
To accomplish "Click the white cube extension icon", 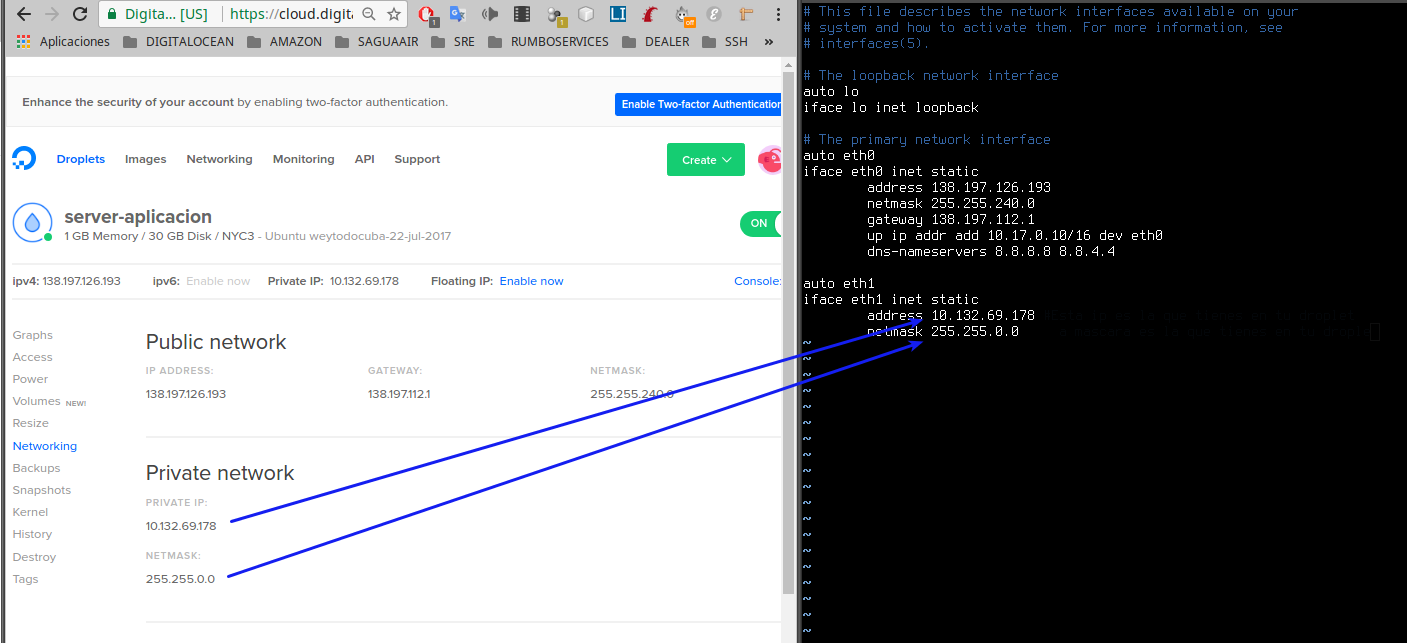I will (586, 14).
